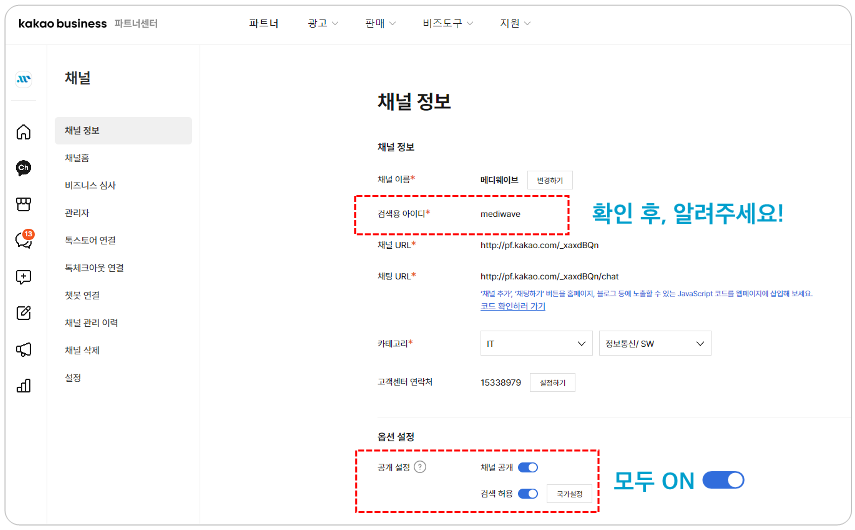Toggle the 채널 공개 switch

click(528, 467)
